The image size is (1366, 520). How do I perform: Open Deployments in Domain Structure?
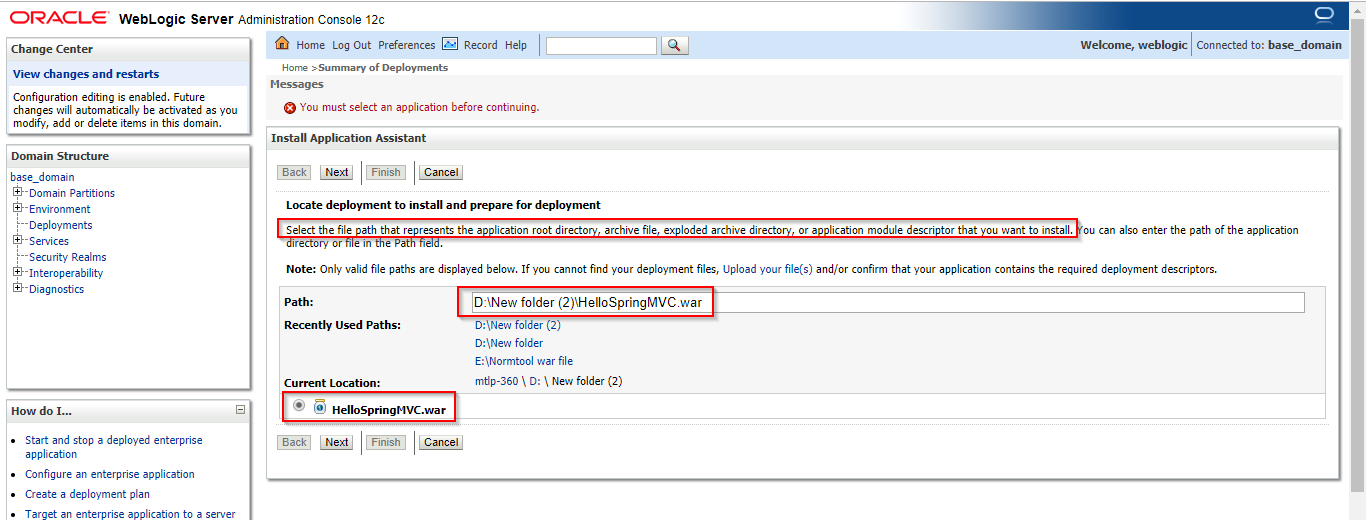(60, 225)
